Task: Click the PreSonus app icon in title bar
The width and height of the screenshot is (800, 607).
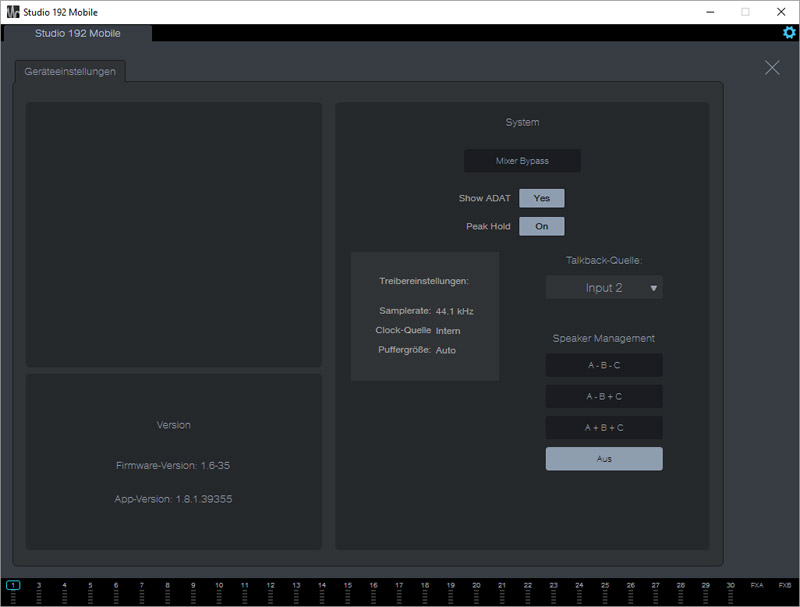Action: 12,12
